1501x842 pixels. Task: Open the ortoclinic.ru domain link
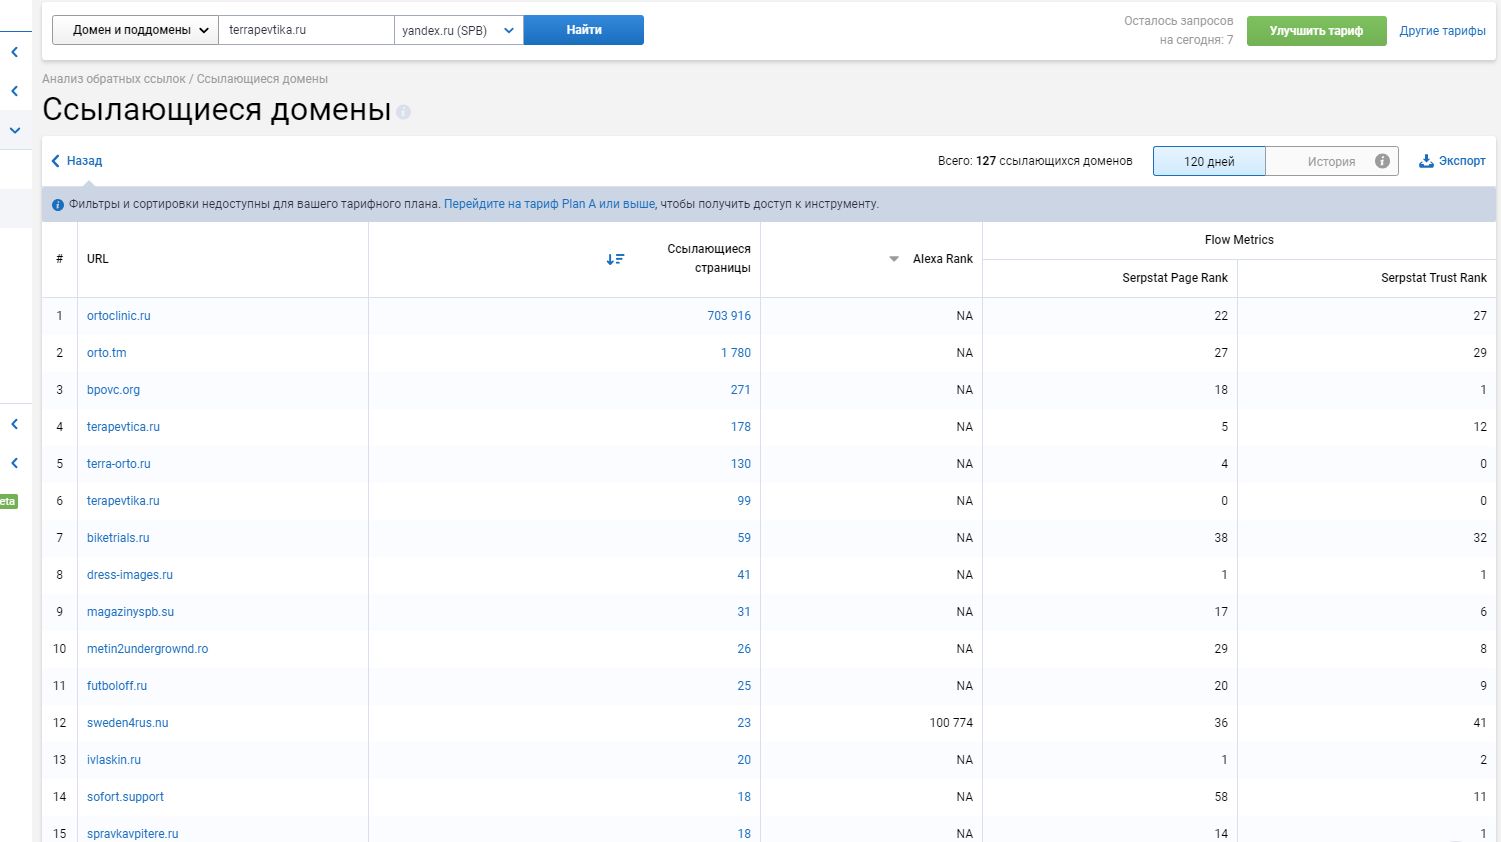pos(119,316)
